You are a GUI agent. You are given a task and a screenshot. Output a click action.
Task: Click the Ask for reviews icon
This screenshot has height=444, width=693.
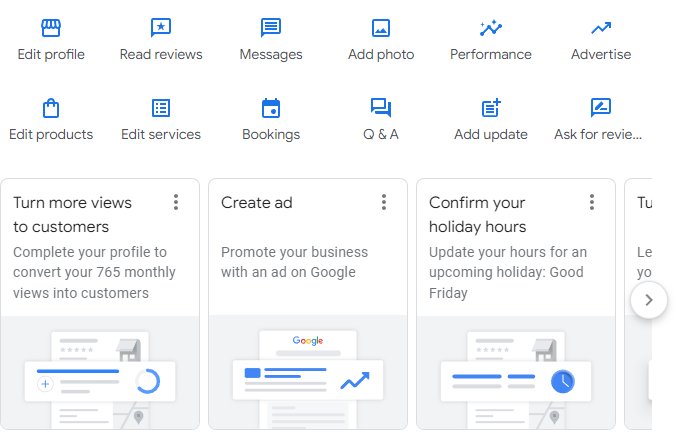coord(601,108)
